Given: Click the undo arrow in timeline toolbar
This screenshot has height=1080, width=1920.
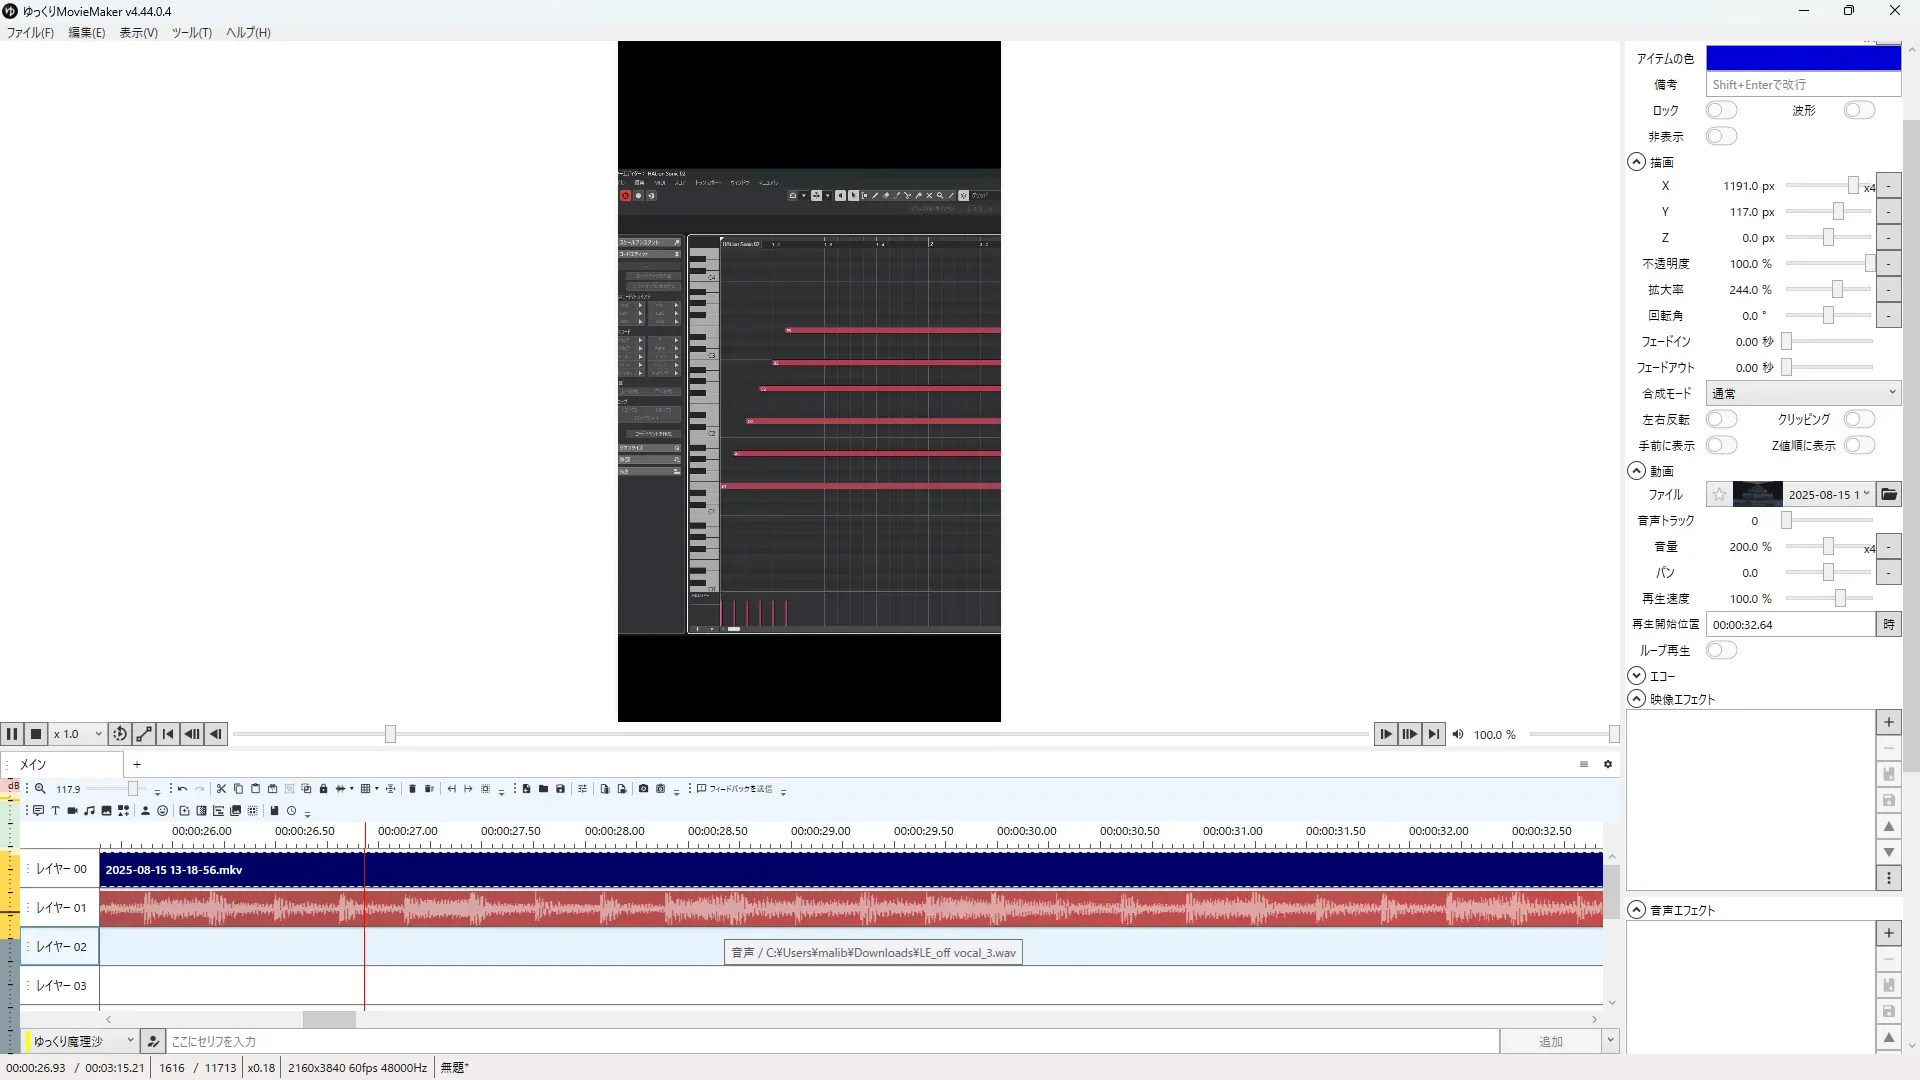Looking at the screenshot, I should coord(182,789).
